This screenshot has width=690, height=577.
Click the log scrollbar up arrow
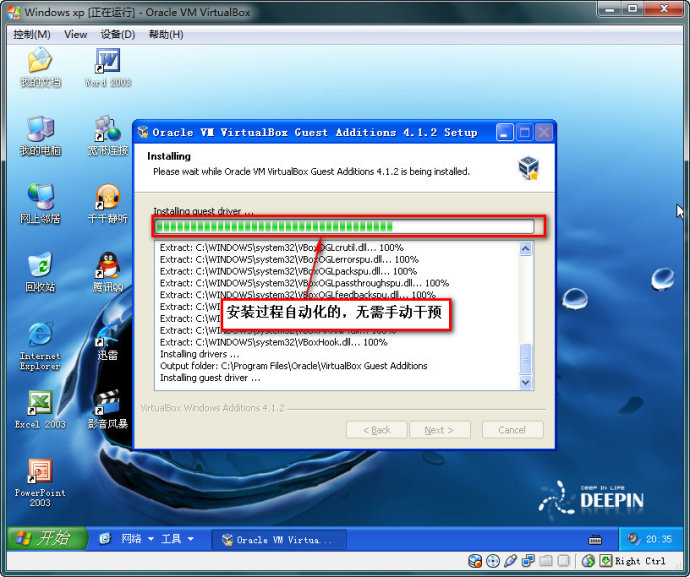(525, 249)
